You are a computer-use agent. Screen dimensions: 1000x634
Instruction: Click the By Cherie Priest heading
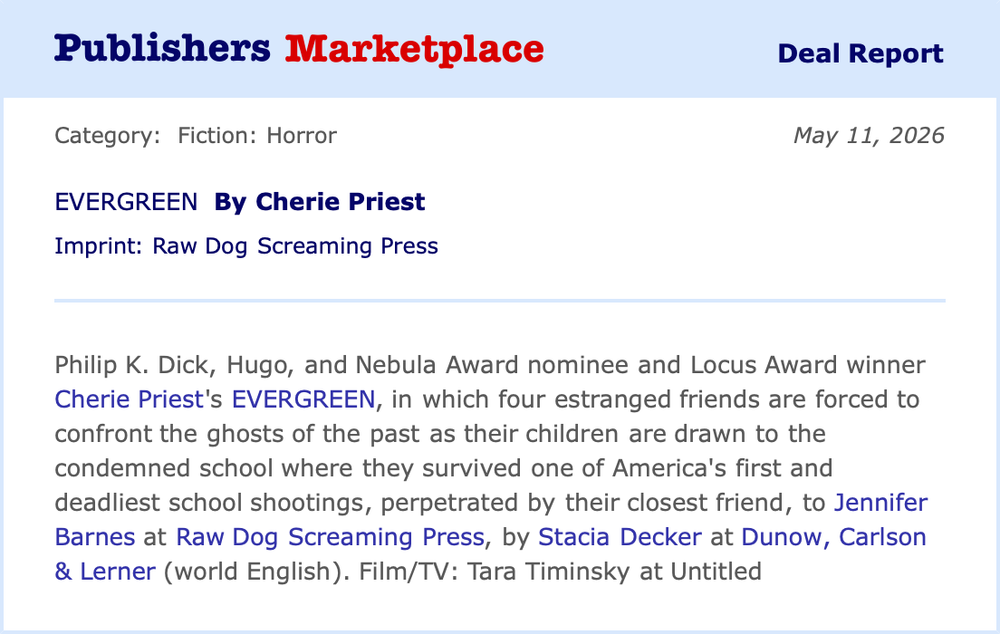(320, 202)
